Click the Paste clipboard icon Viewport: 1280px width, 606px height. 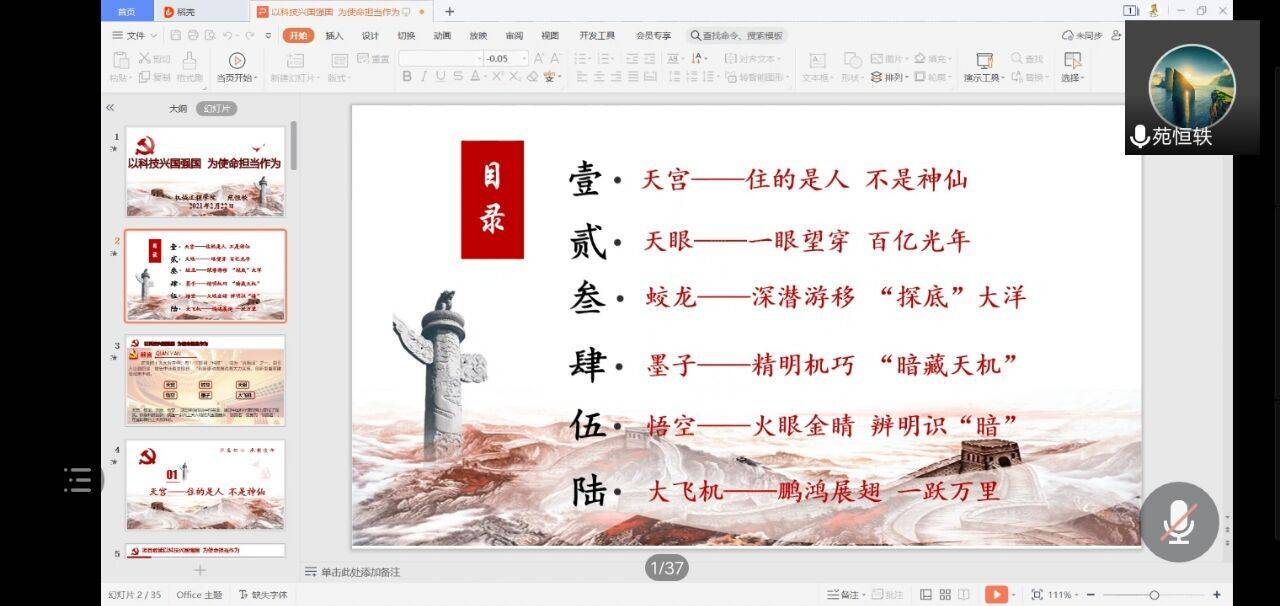[121, 60]
